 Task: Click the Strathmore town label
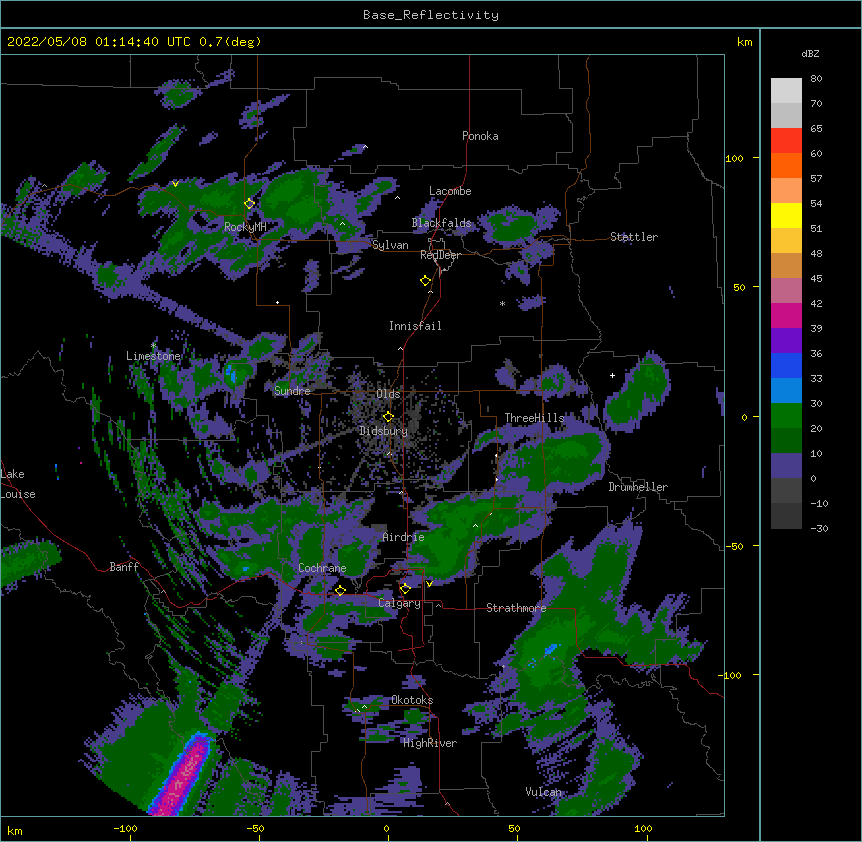coord(516,608)
